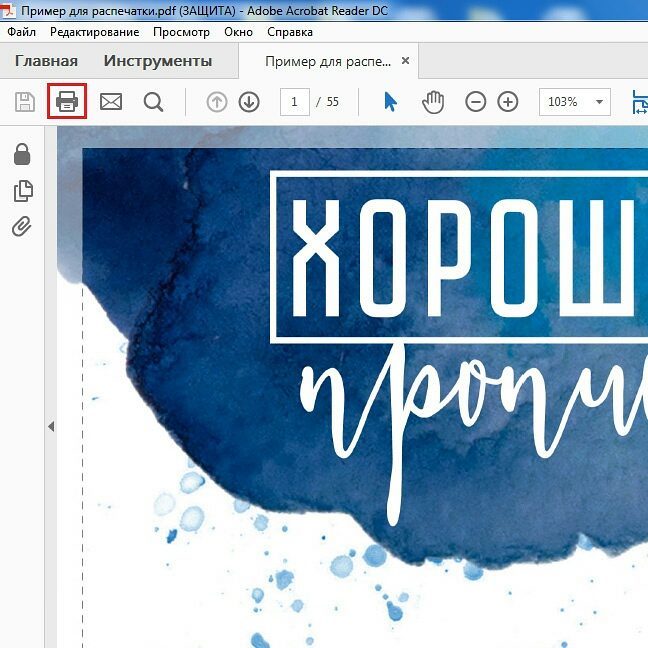Screen dimensions: 648x648
Task: Select the arrow selection tool
Action: coord(390,102)
